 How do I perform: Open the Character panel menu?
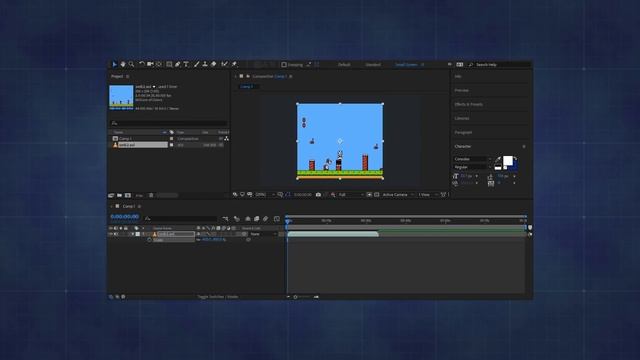click(524, 147)
